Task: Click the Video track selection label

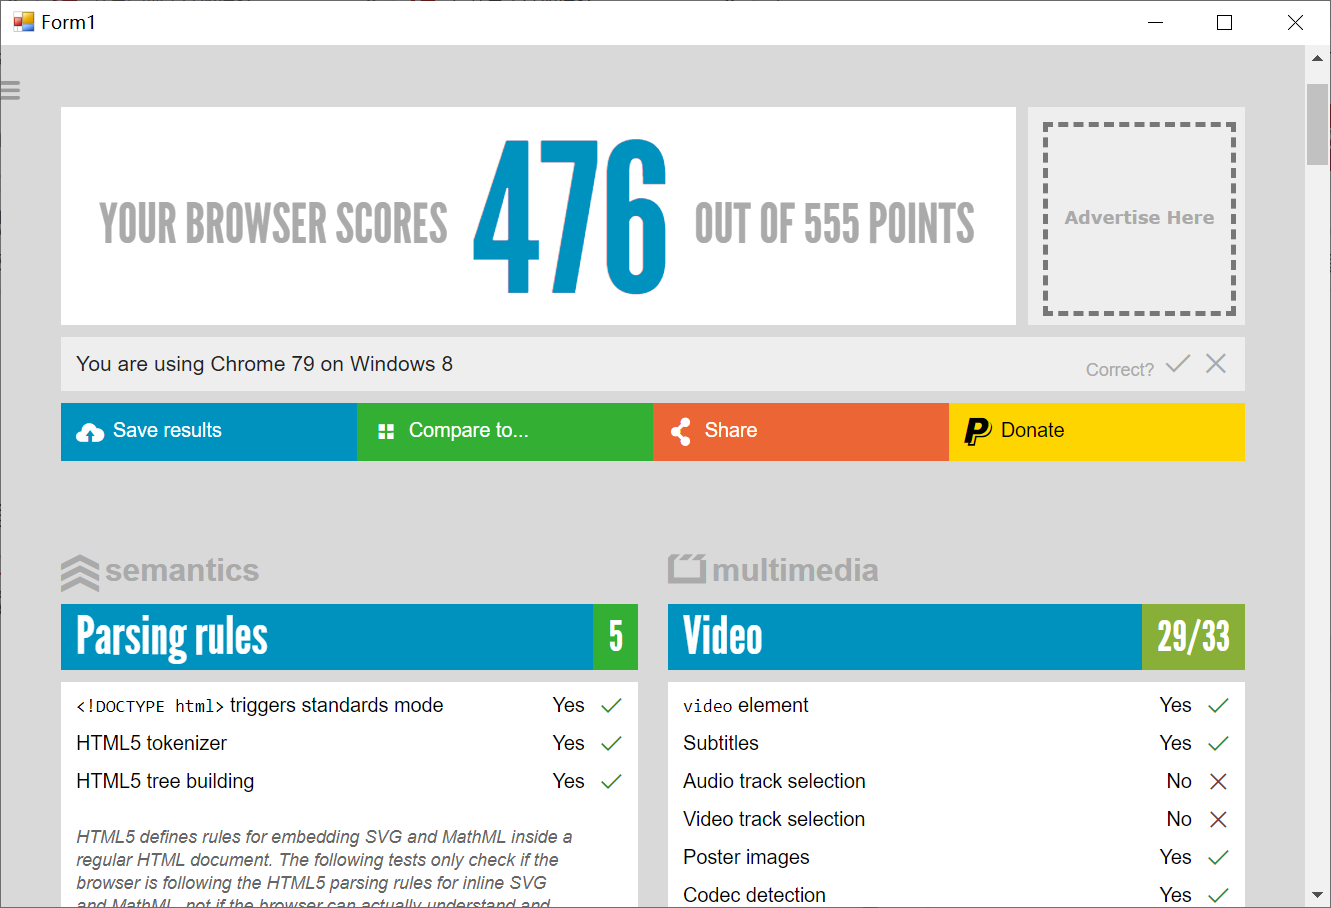Action: [774, 820]
